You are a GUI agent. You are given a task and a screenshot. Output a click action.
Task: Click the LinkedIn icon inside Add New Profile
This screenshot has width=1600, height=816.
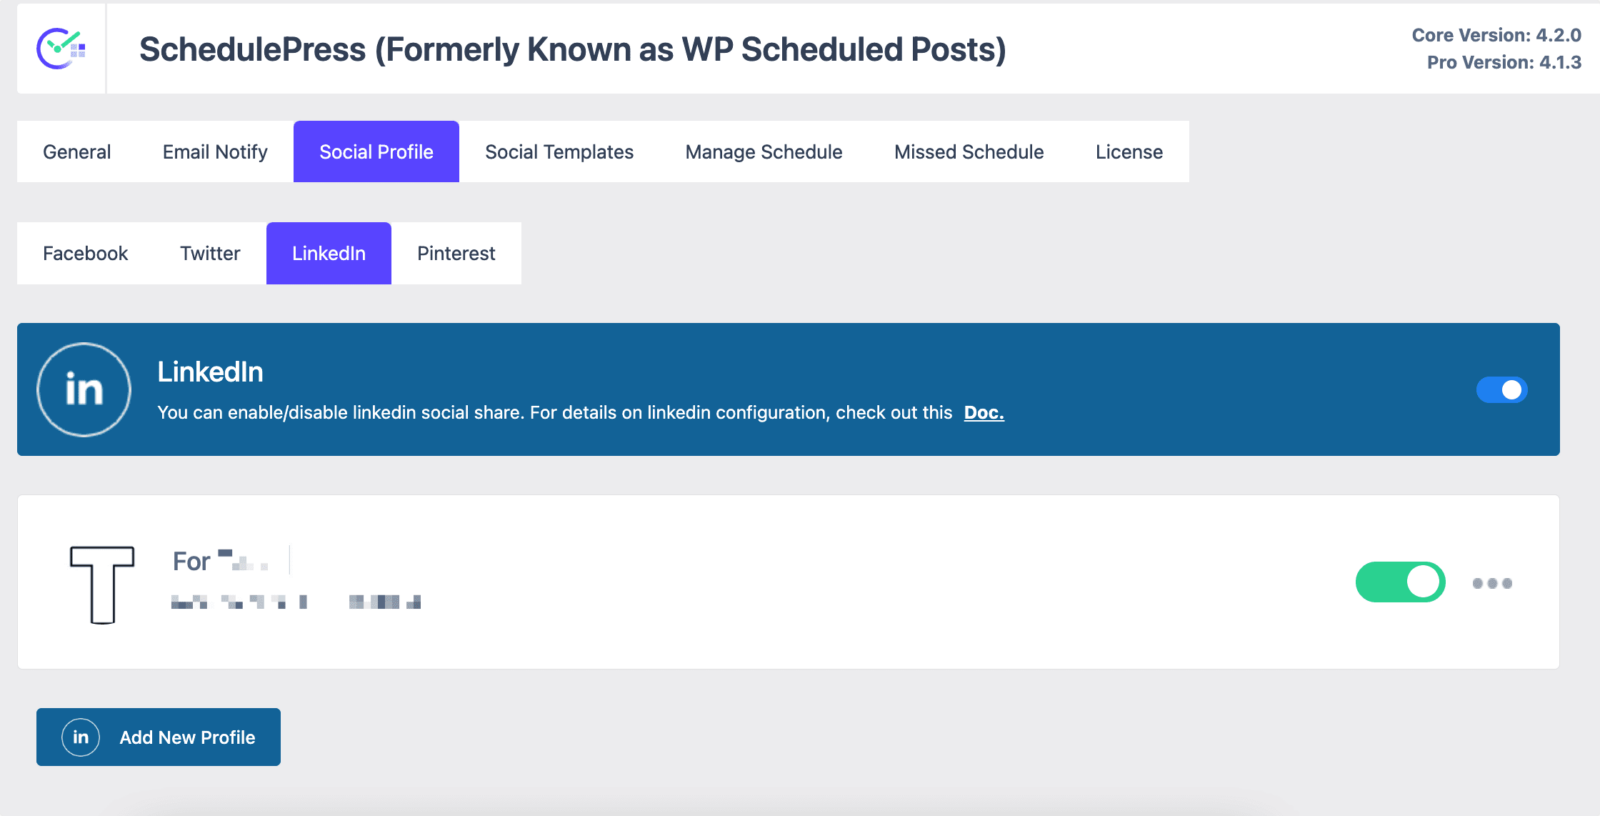click(x=80, y=737)
